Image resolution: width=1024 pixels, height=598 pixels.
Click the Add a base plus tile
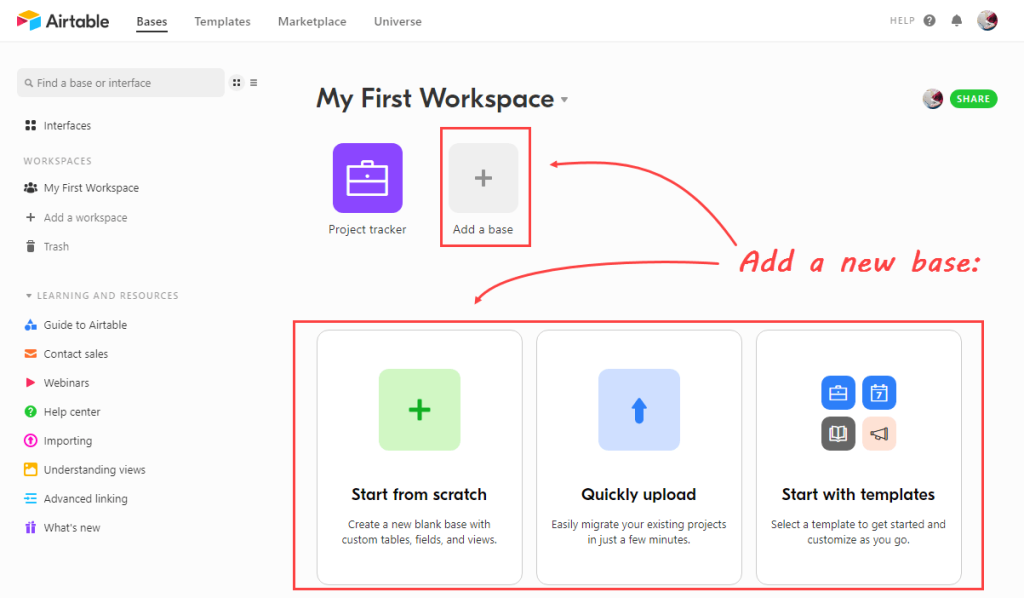click(x=483, y=178)
